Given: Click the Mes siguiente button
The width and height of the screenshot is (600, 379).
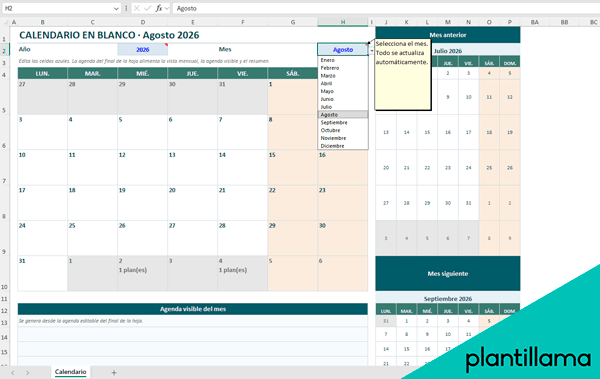Looking at the screenshot, I should click(448, 274).
